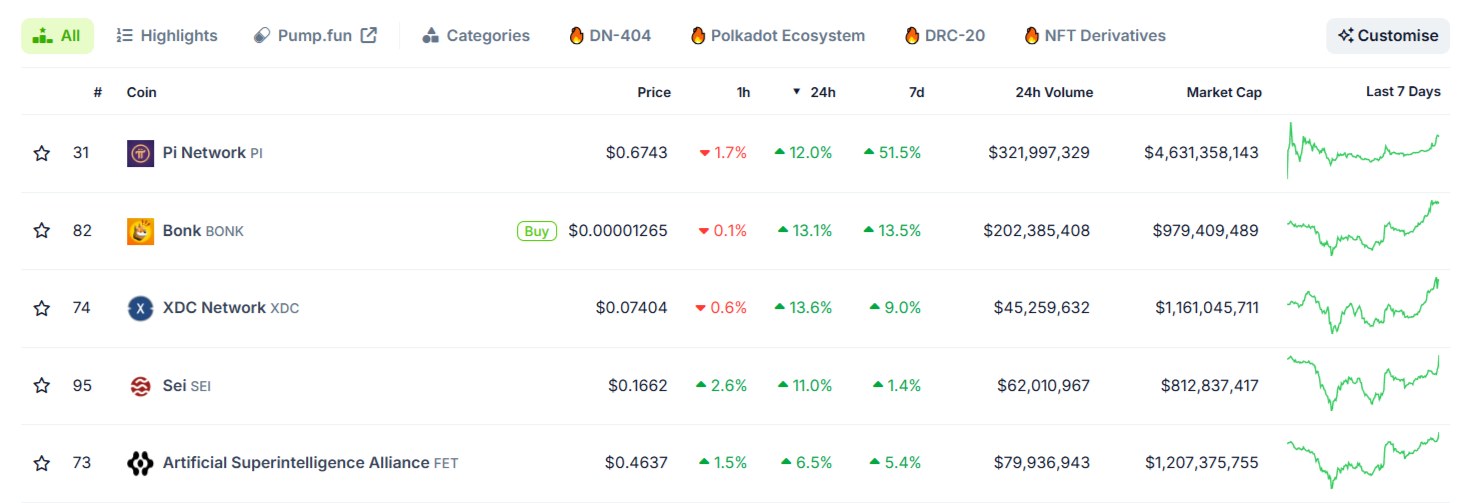Click the Artificial Superintelligence Alliance logo
1470x503 pixels.
click(x=140, y=463)
